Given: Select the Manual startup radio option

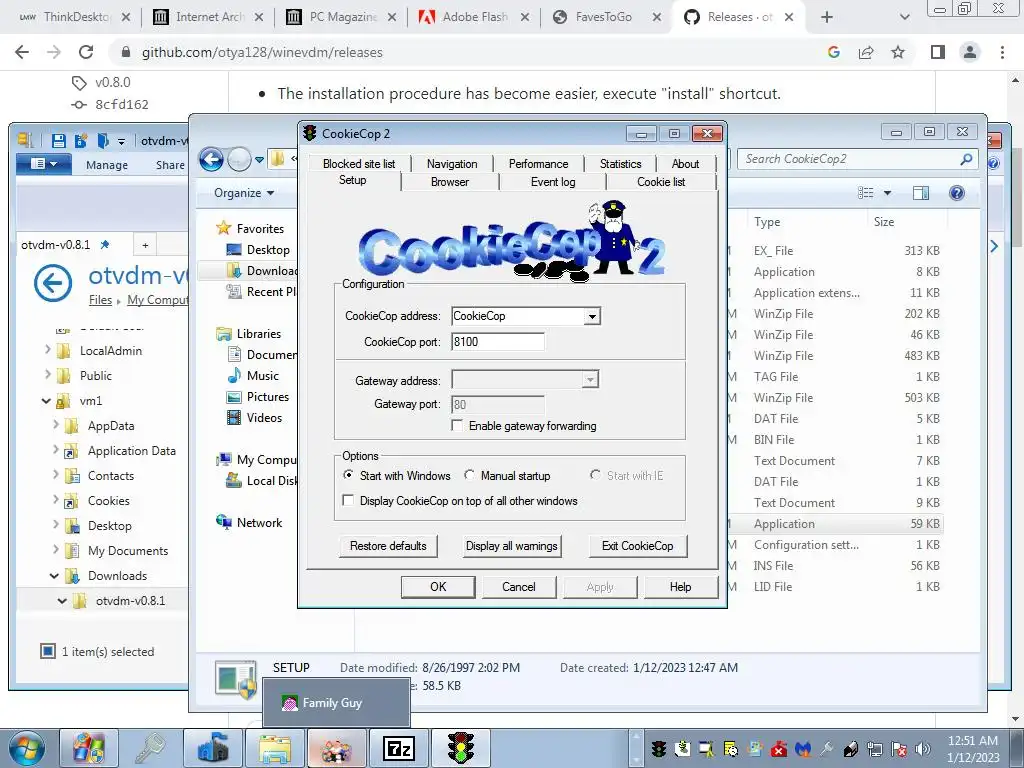Looking at the screenshot, I should tap(470, 475).
